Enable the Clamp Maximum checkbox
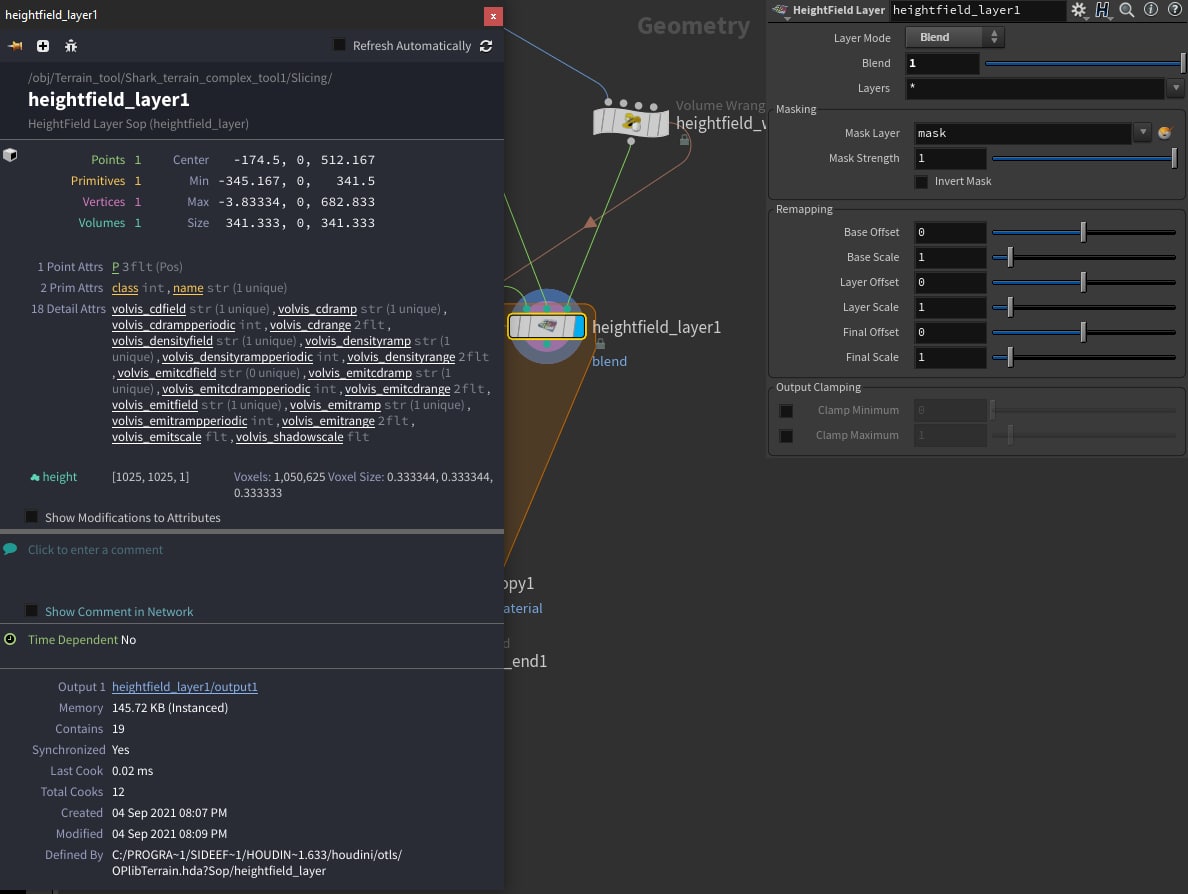Viewport: 1188px width, 894px height. pos(786,436)
